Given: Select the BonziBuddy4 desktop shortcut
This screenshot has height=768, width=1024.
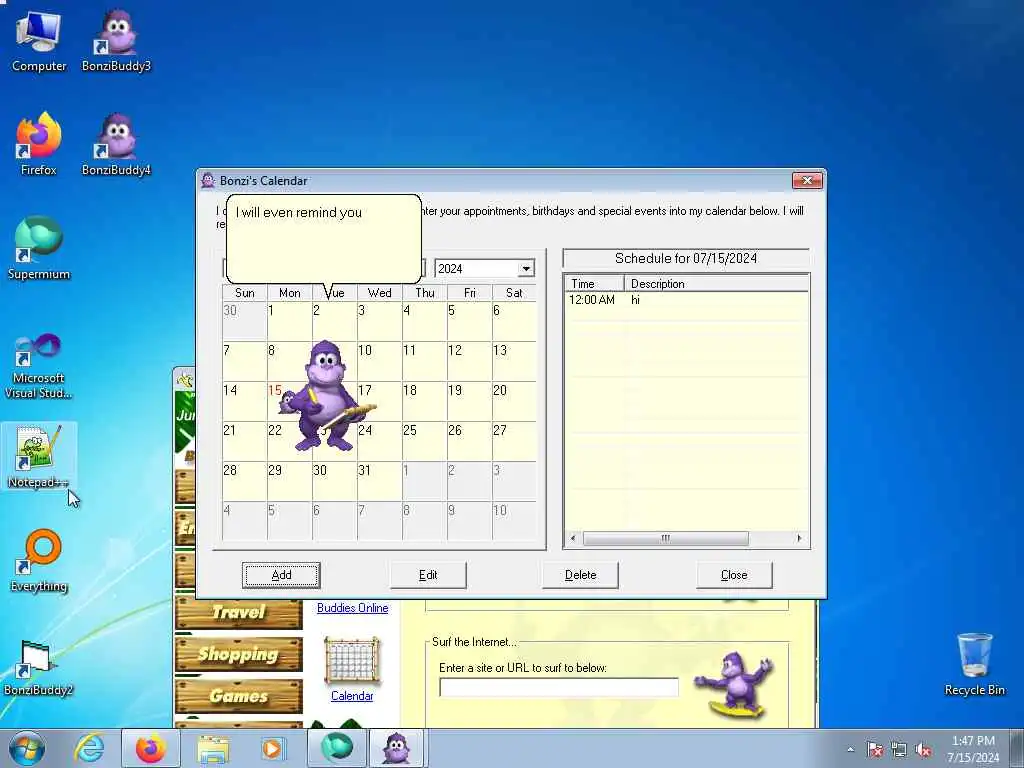Looking at the screenshot, I should point(116,144).
